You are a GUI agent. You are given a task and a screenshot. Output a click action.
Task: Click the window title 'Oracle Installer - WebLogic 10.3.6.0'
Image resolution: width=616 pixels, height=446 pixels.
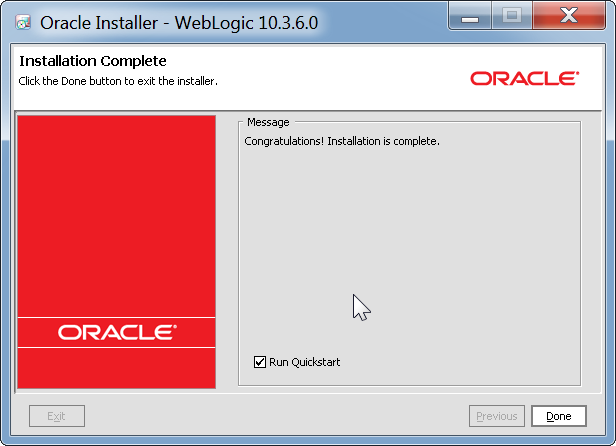tap(179, 23)
